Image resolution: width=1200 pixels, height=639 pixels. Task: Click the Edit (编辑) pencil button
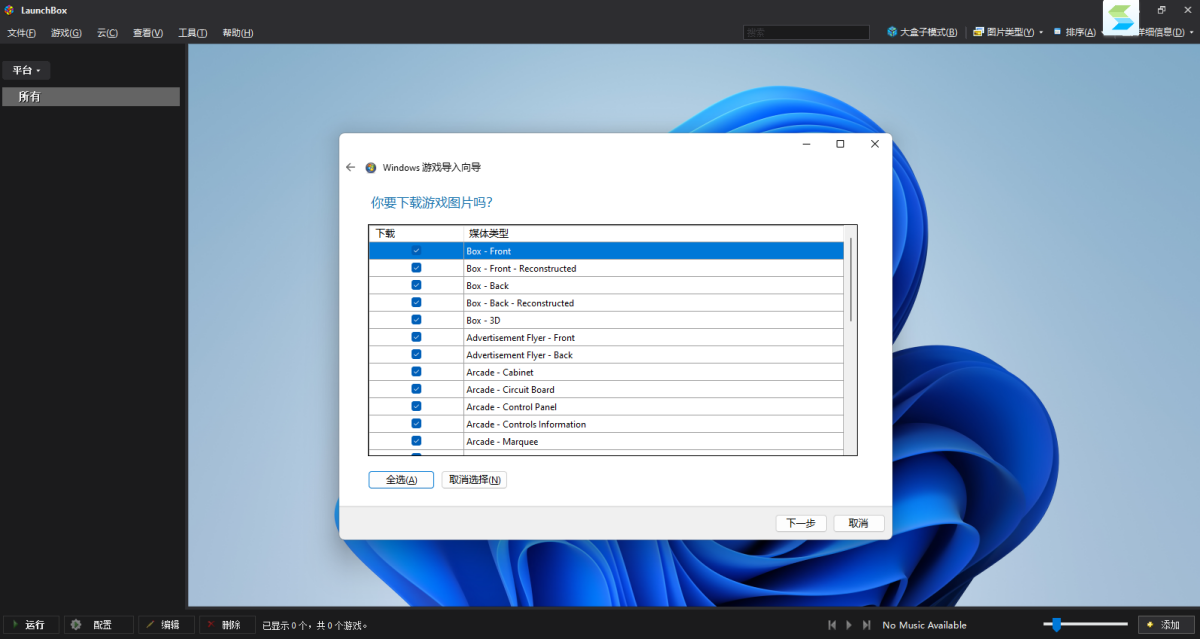(x=166, y=625)
